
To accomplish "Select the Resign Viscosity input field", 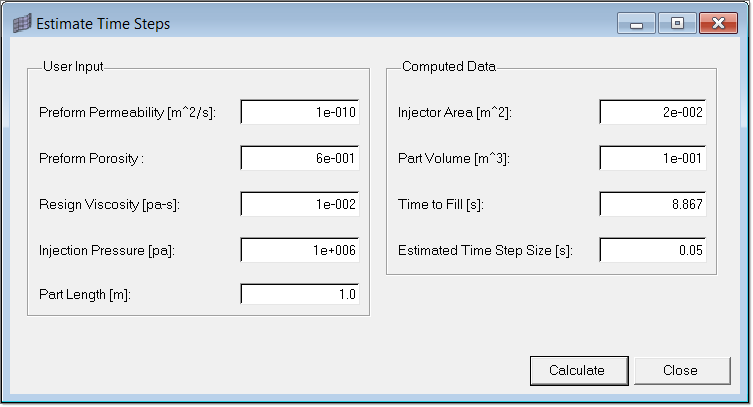I will tap(300, 204).
